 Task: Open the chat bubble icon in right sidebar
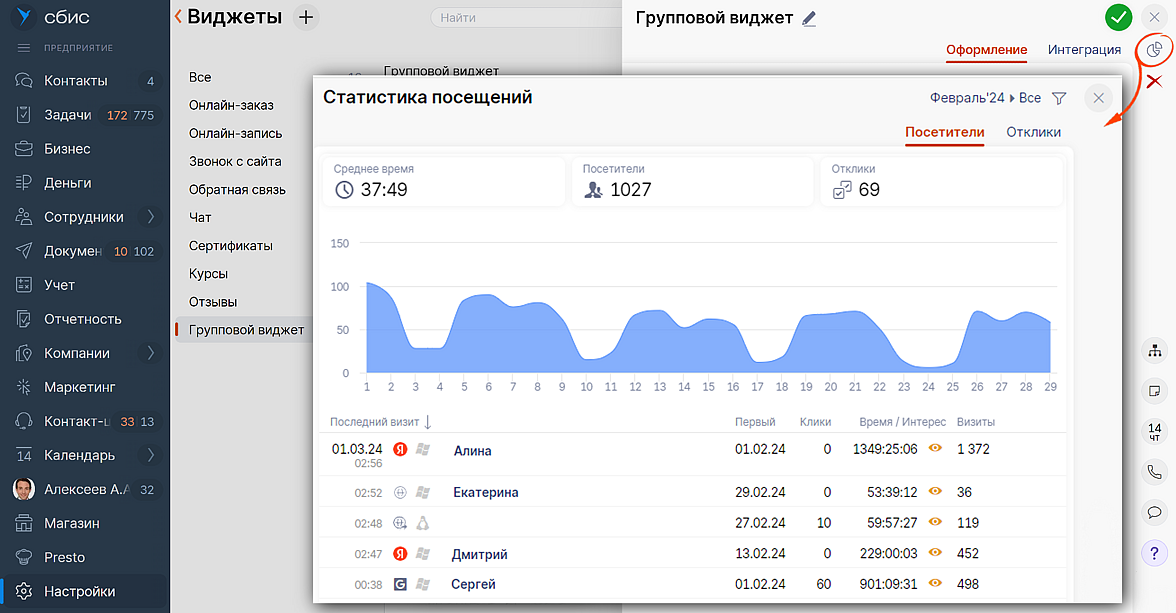[x=1154, y=512]
